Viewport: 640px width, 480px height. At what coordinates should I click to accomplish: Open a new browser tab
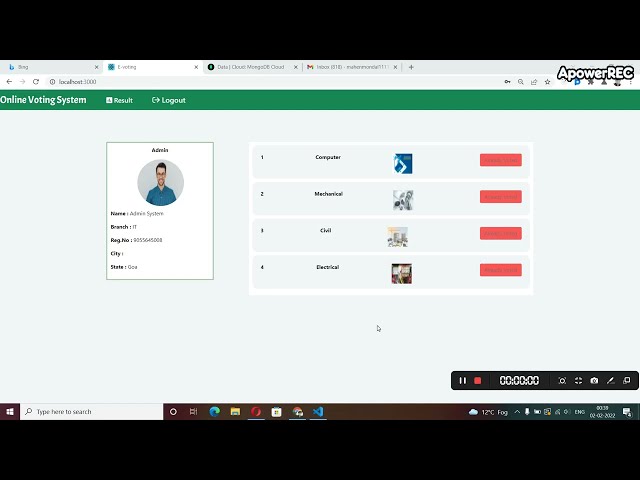pos(411,67)
